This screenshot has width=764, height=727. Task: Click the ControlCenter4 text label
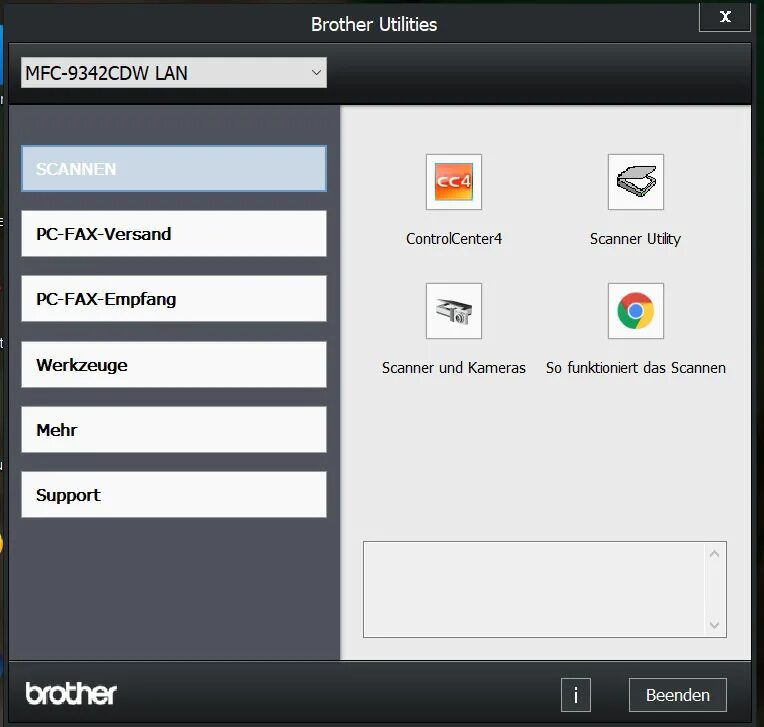[454, 239]
